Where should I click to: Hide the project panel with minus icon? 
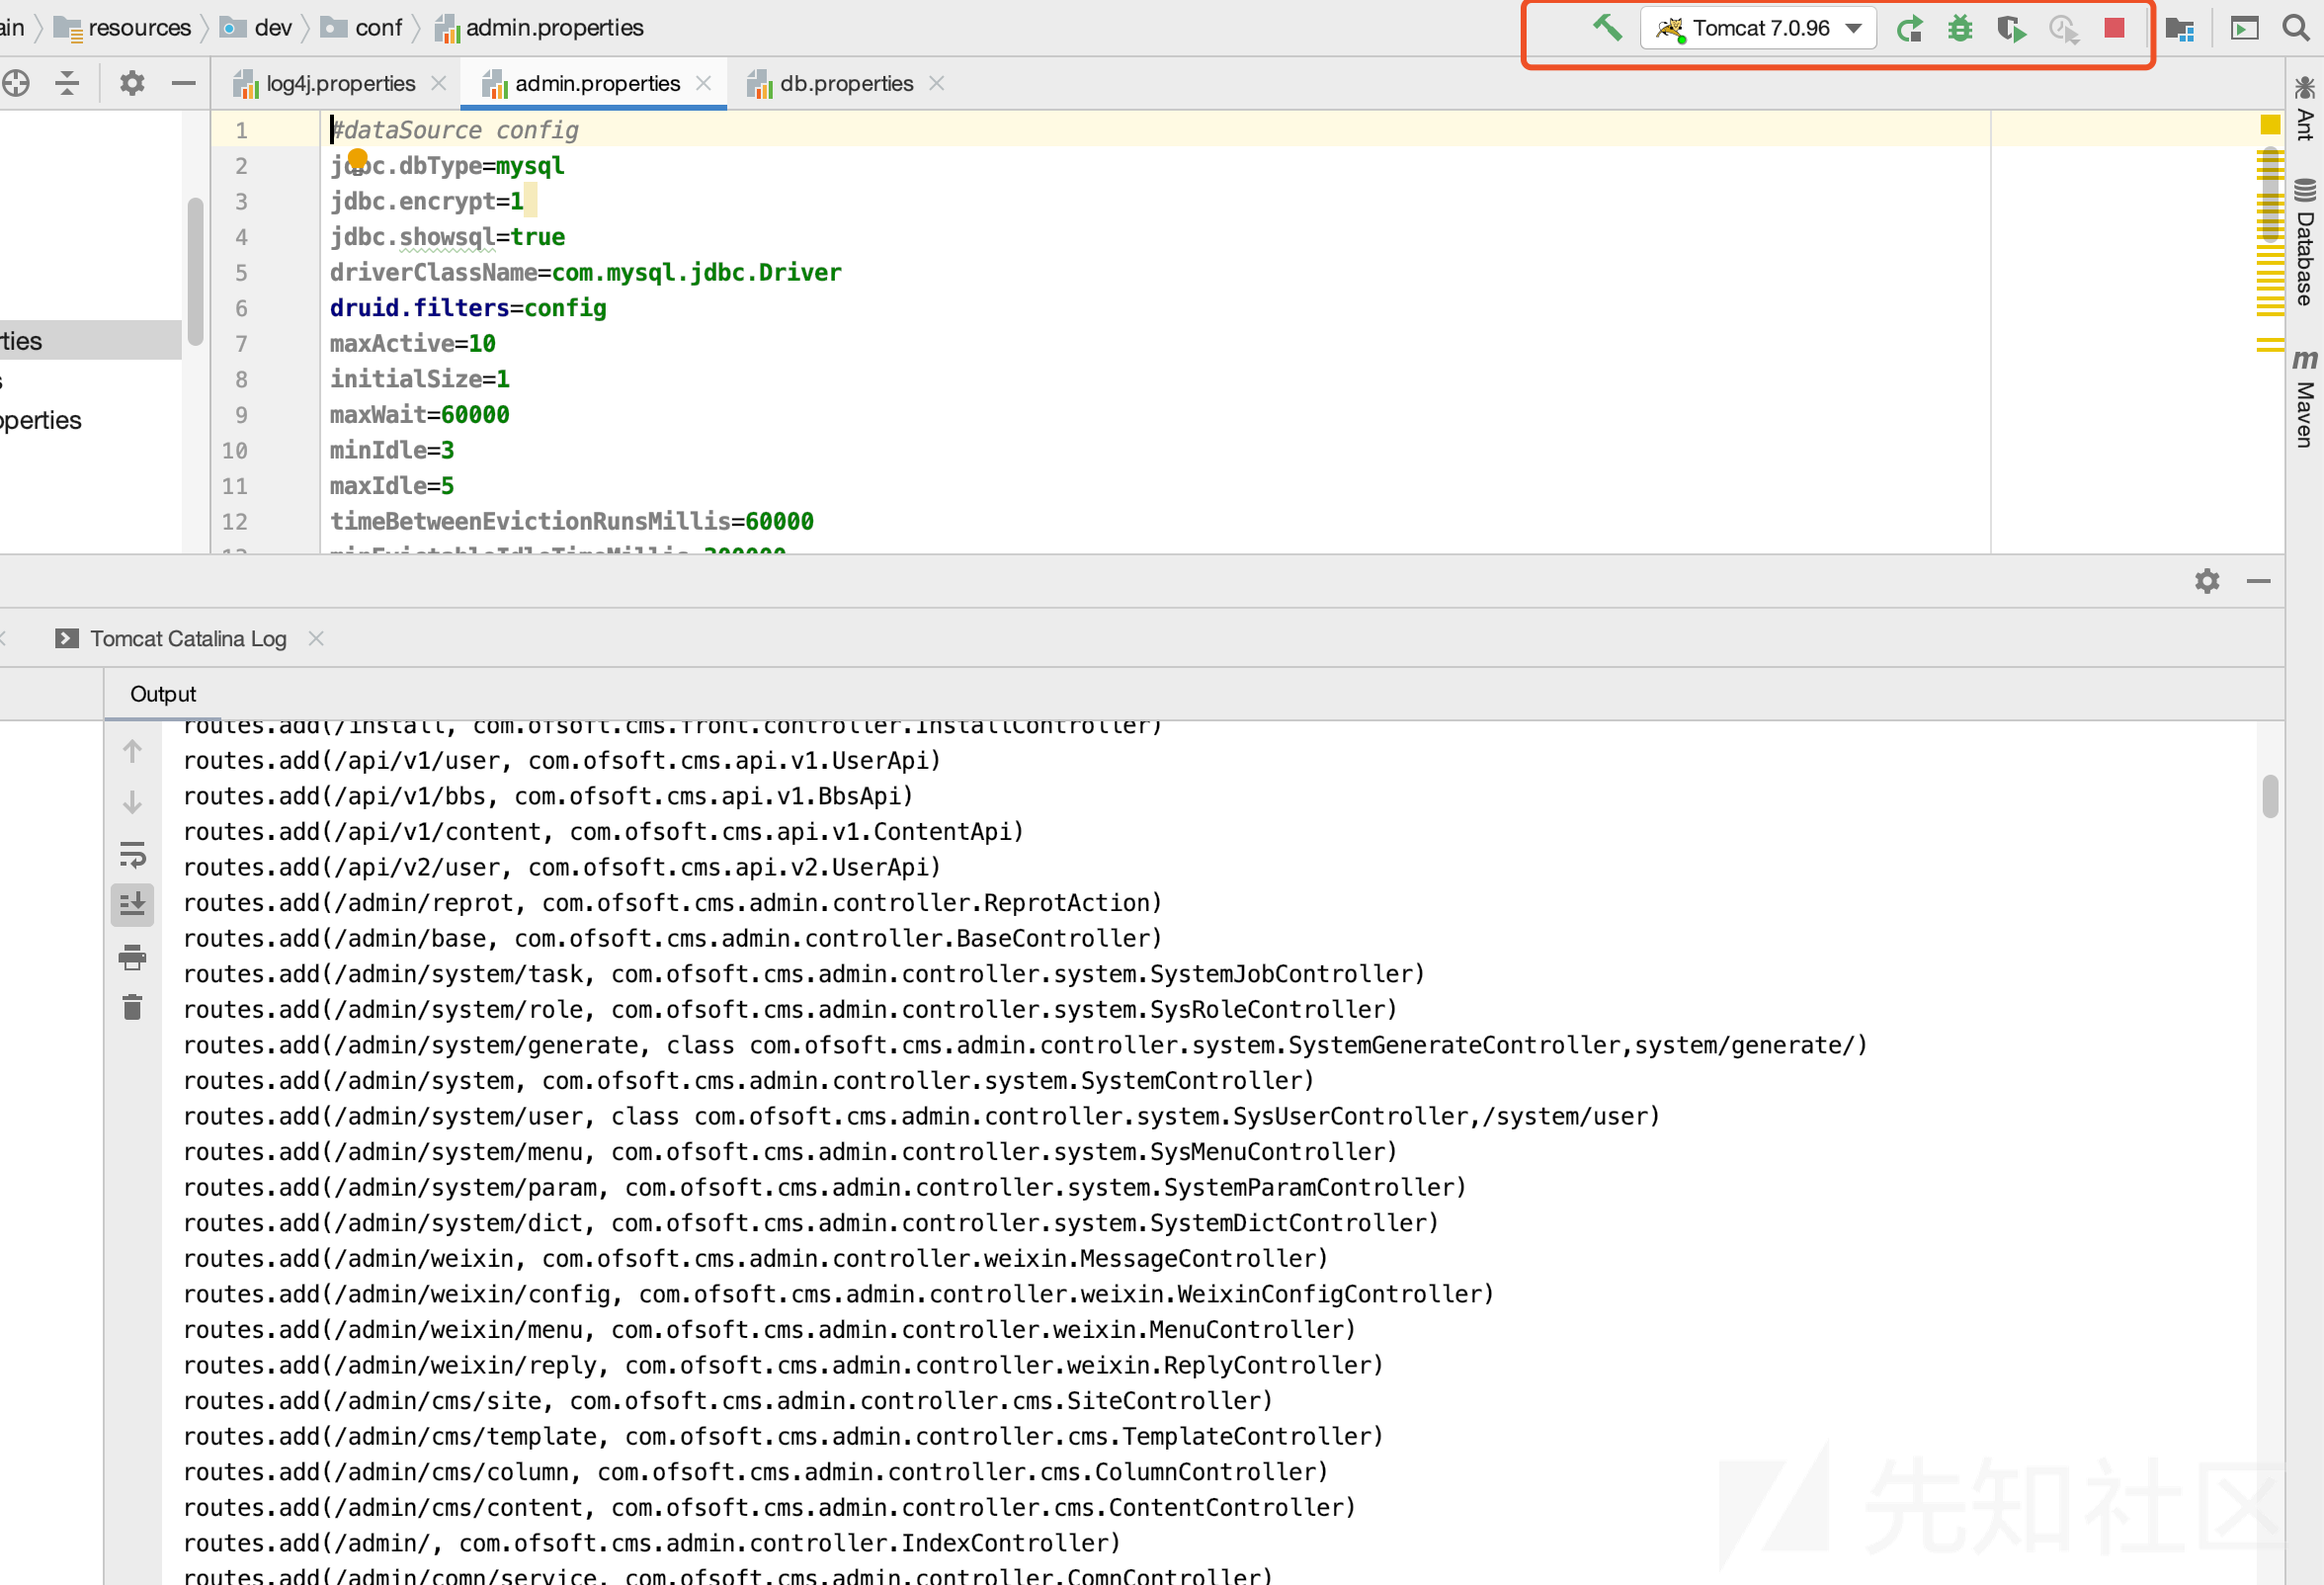183,83
